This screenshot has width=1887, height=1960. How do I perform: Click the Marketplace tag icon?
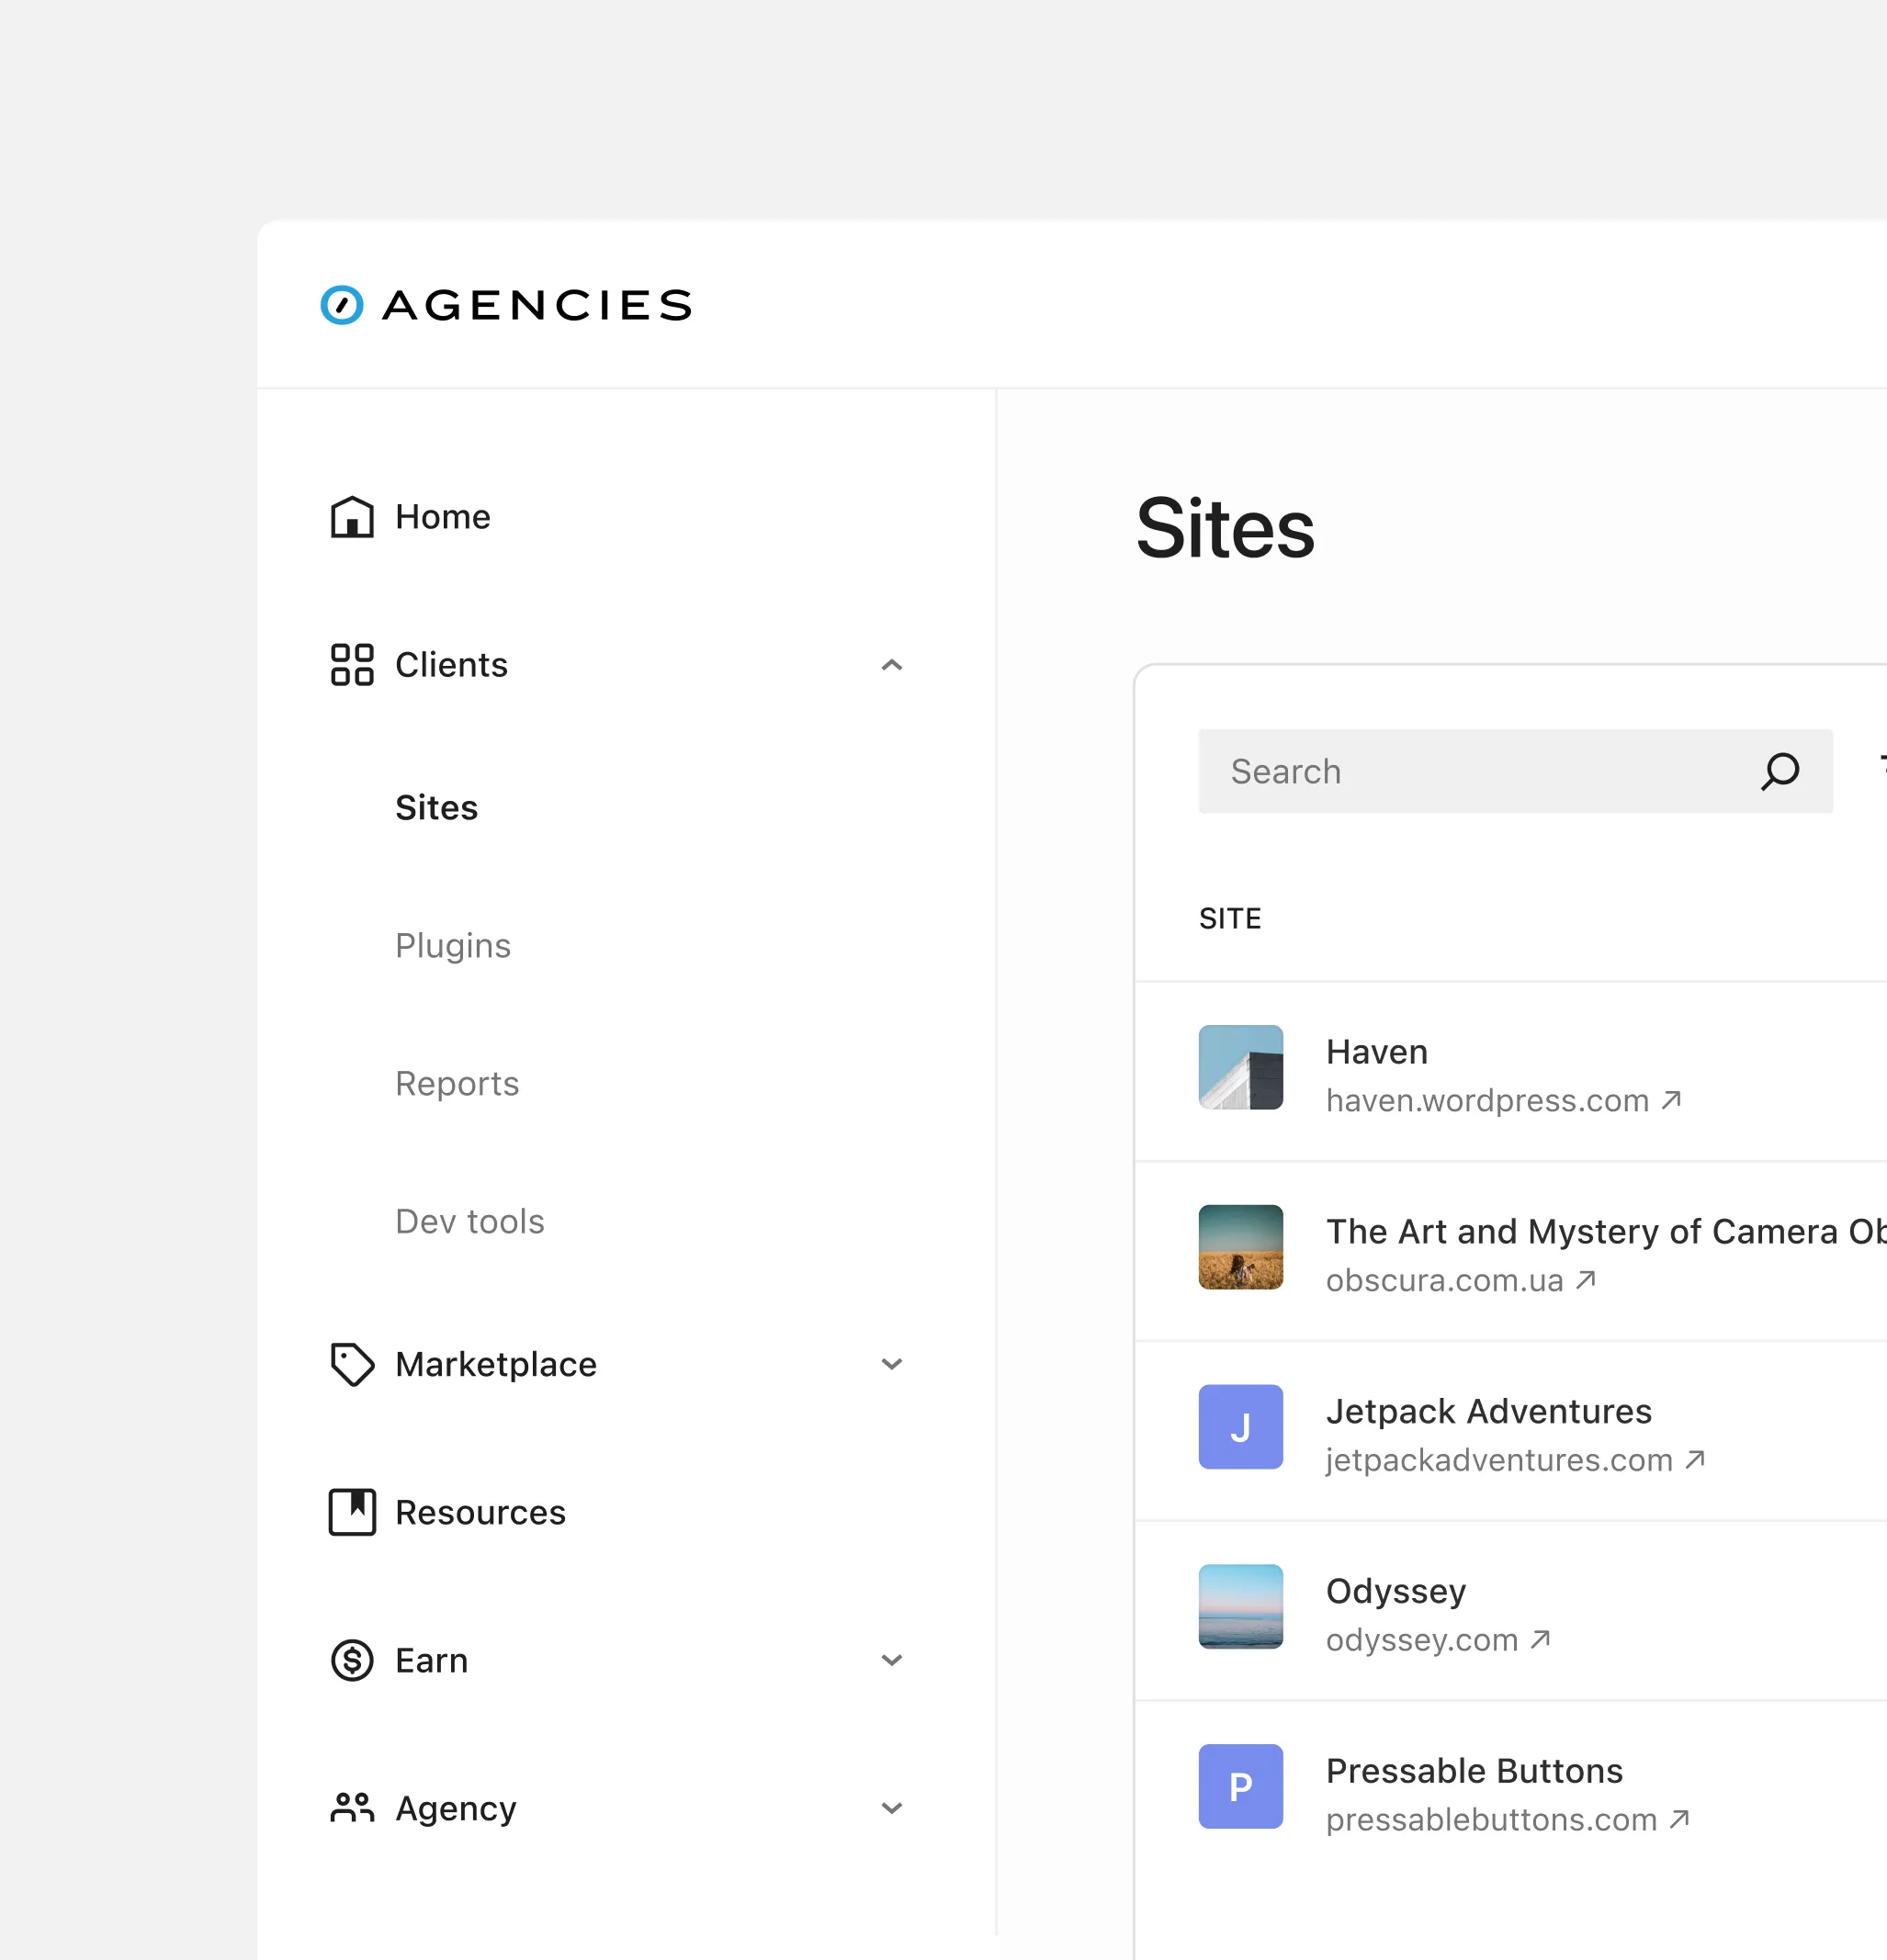pyautogui.click(x=352, y=1364)
